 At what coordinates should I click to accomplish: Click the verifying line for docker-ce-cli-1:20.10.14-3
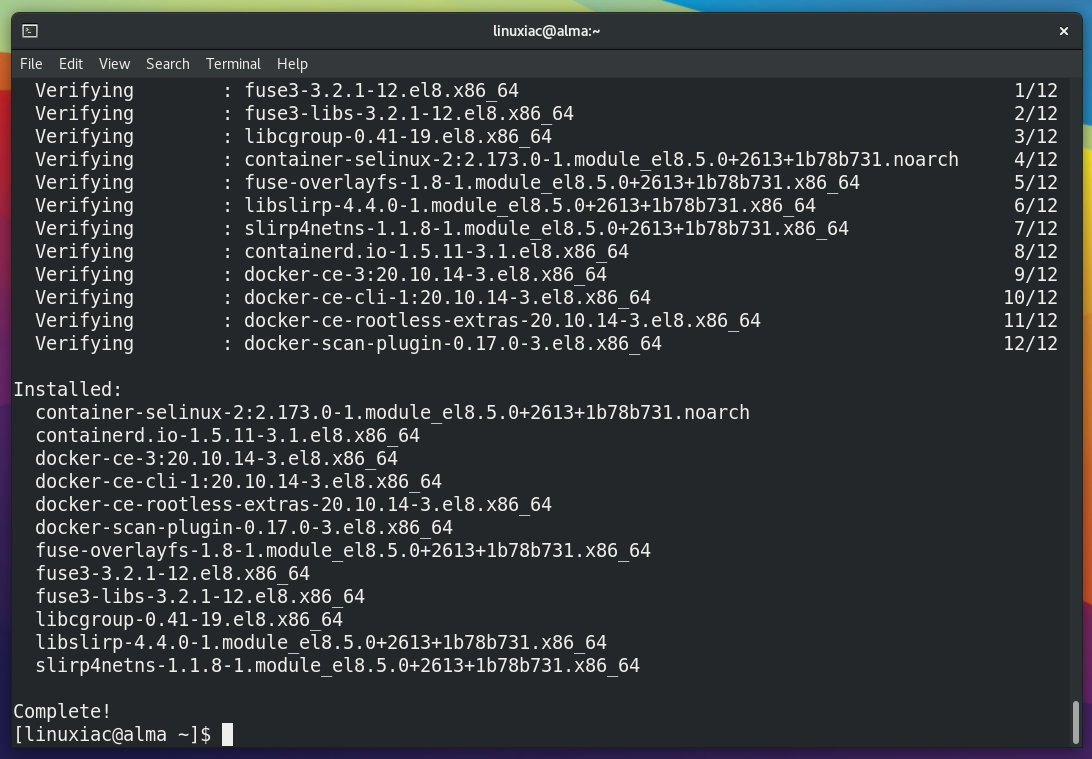[546, 297]
